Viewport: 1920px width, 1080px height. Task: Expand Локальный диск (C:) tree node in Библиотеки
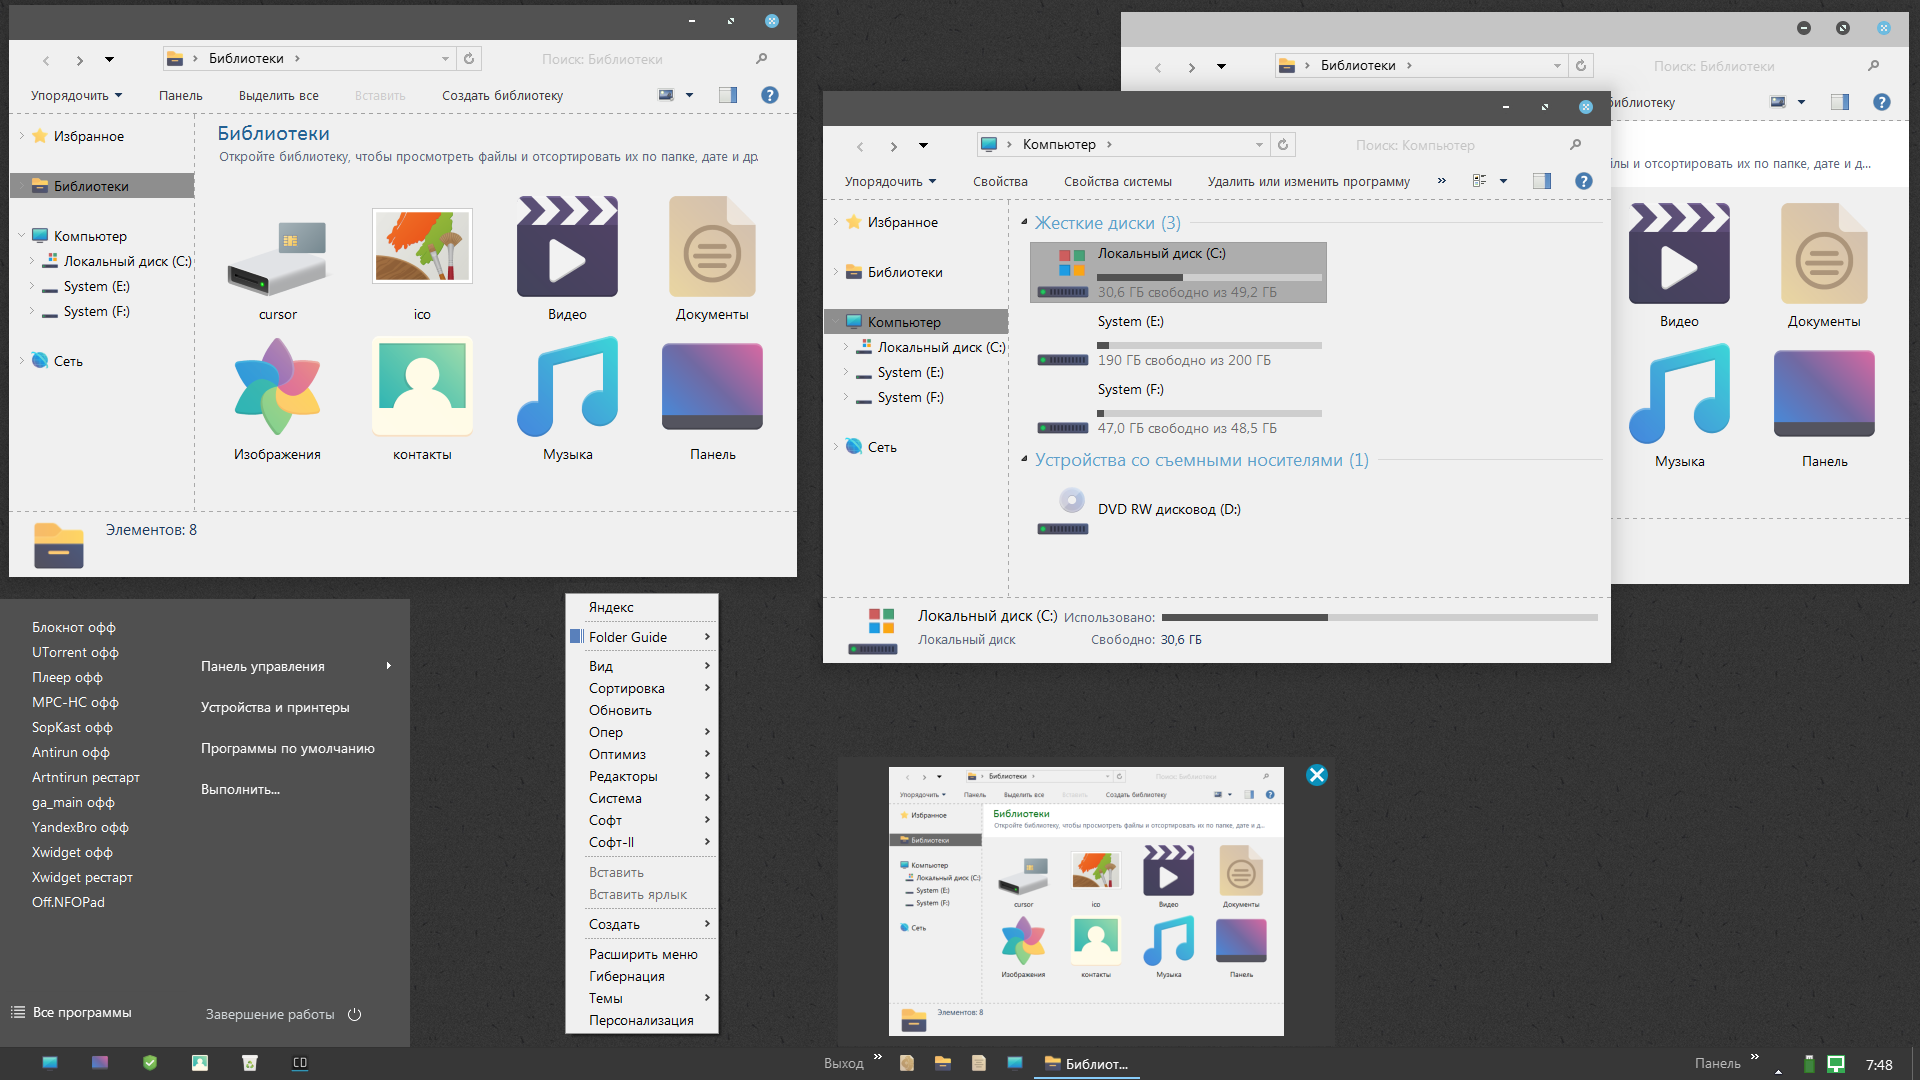coord(32,261)
